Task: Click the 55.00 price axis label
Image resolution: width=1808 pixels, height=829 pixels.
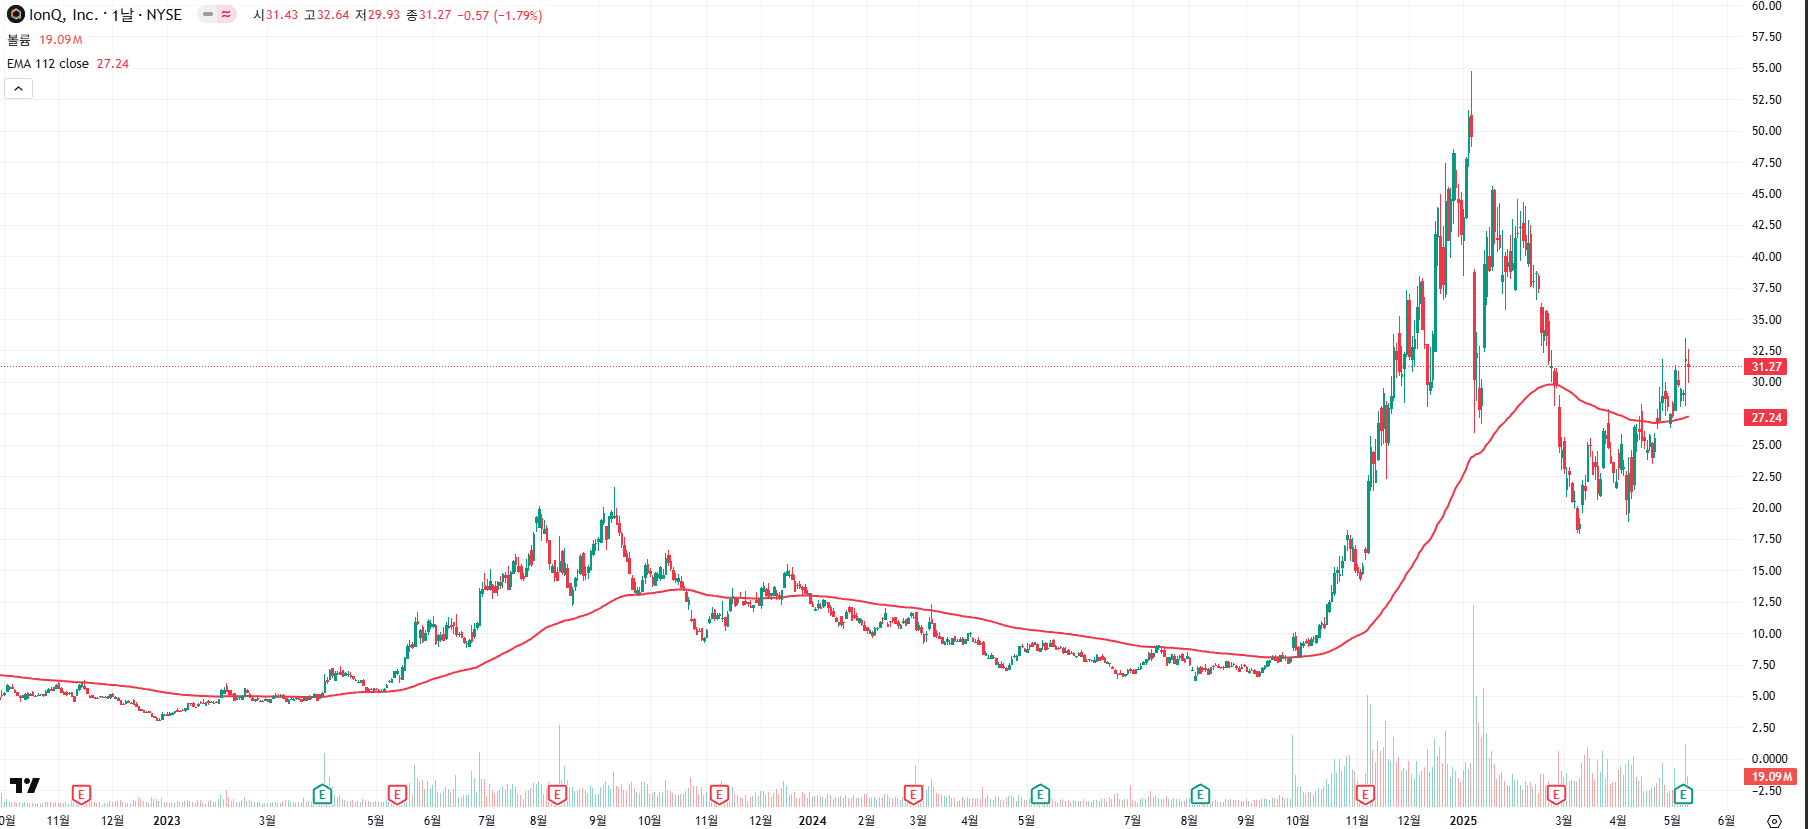Action: pos(1766,68)
